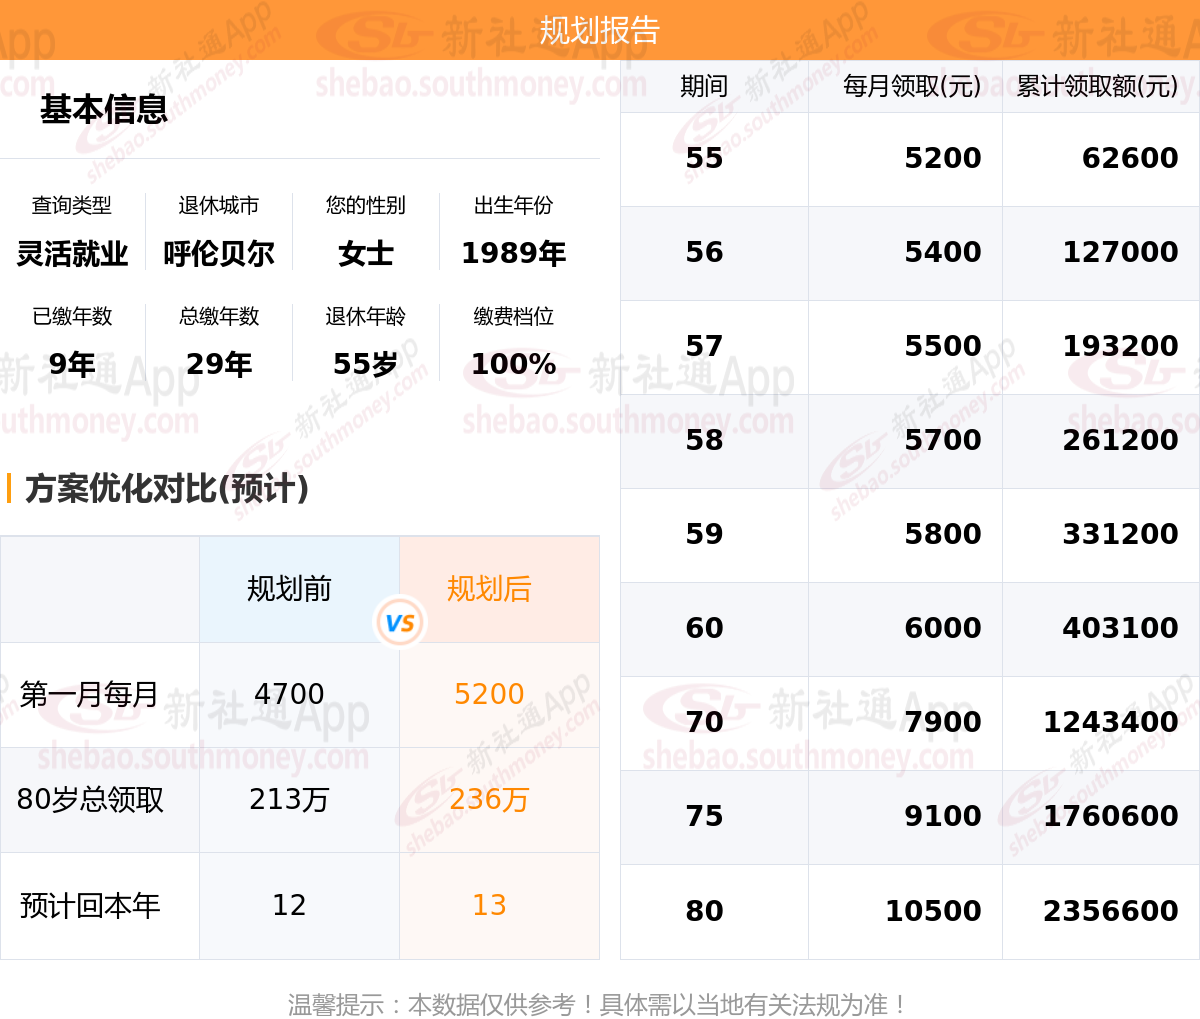Click the 4700 before-planning value
Screen dimensions: 1200x1019
pyautogui.click(x=289, y=694)
